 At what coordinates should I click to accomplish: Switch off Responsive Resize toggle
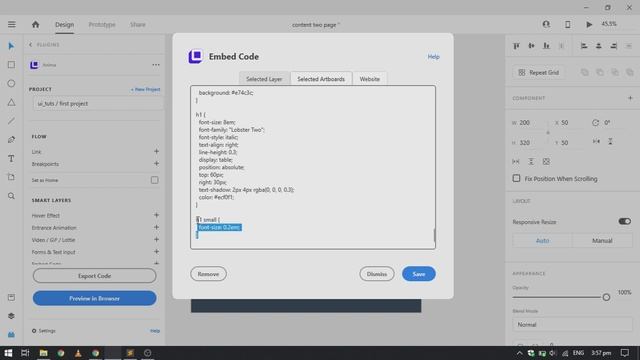click(624, 221)
